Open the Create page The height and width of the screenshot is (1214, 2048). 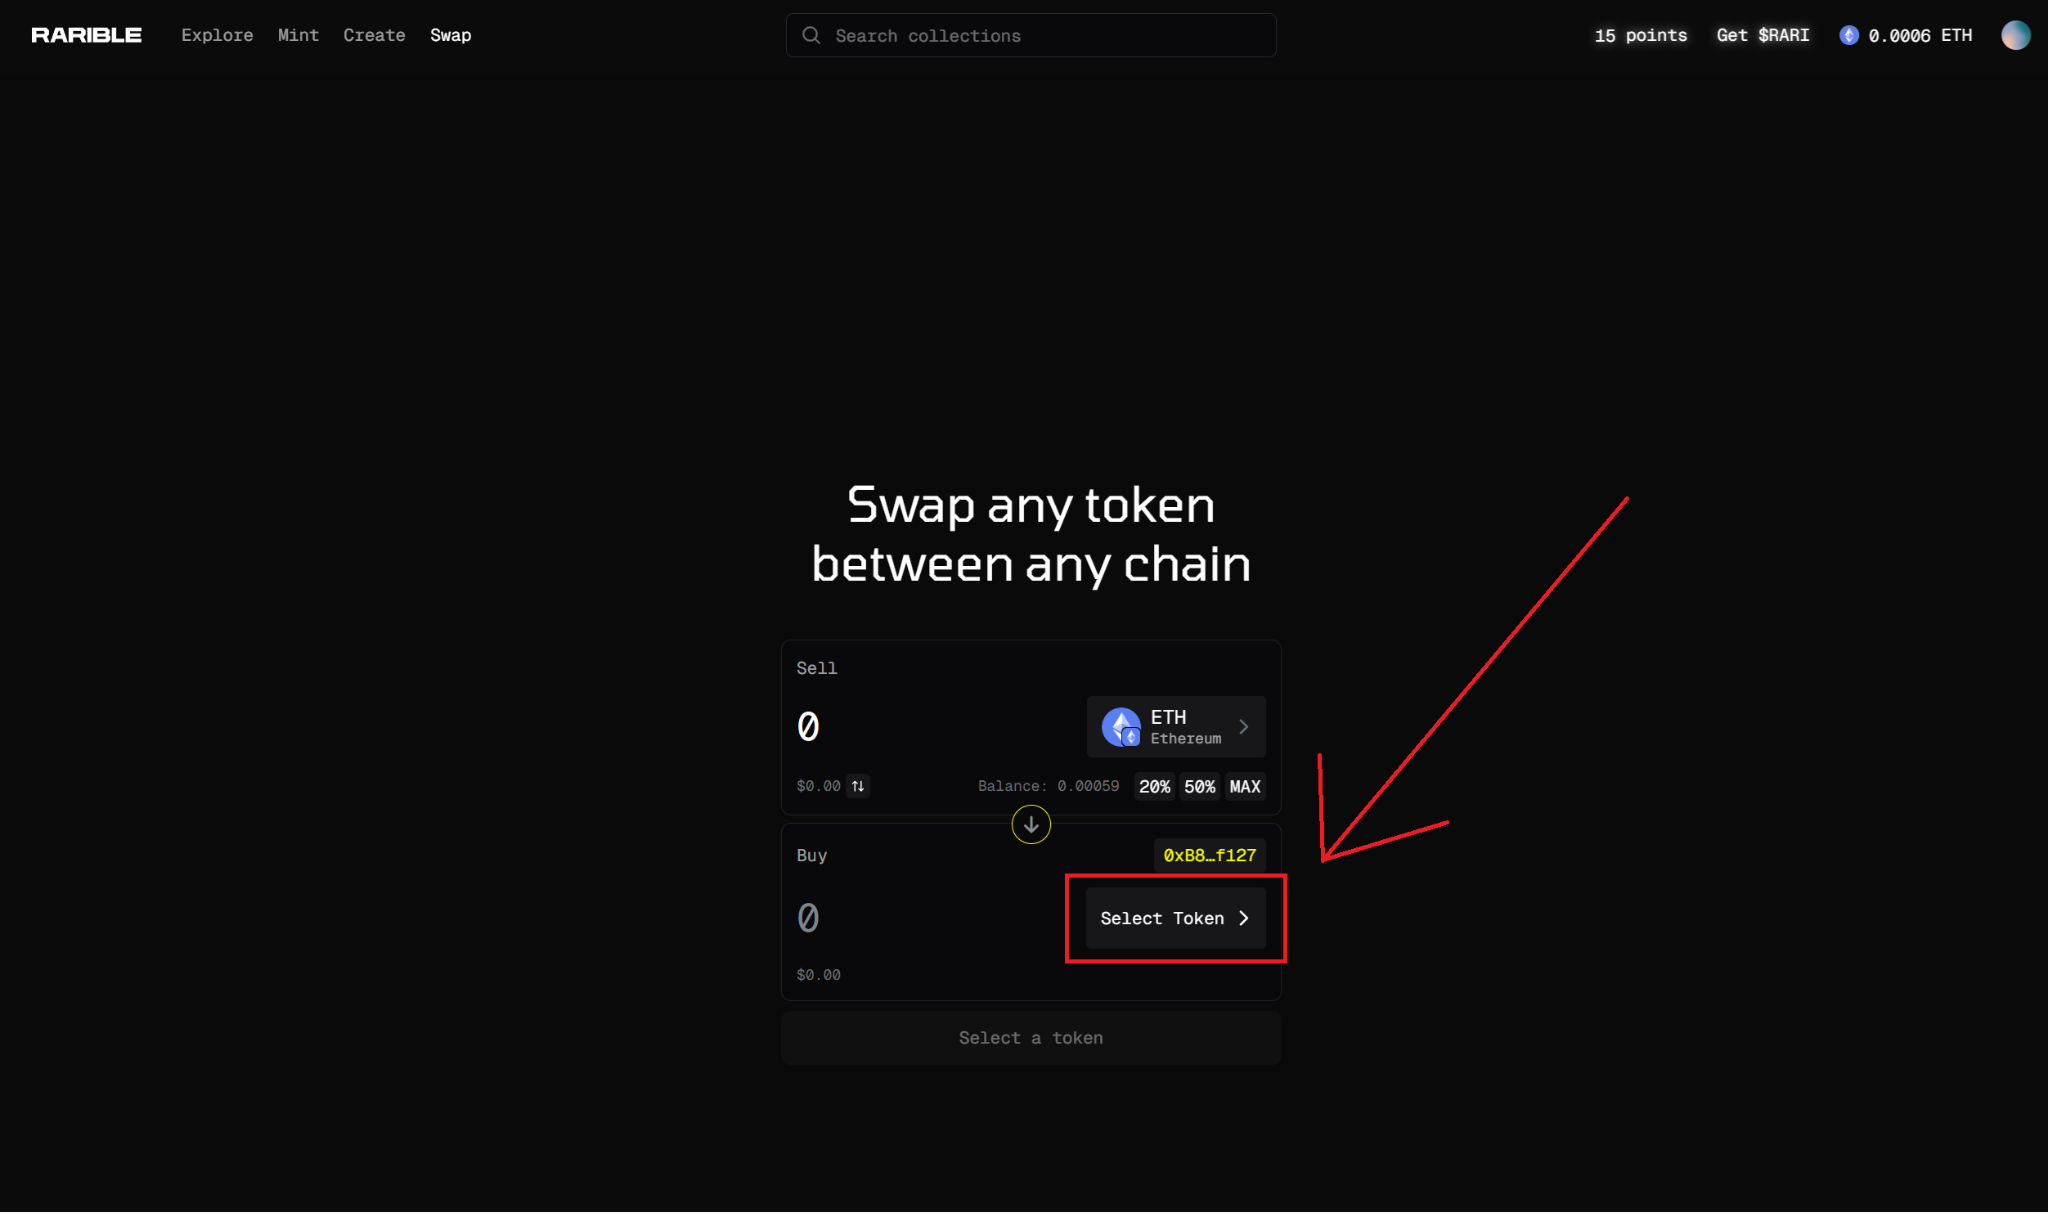[374, 35]
